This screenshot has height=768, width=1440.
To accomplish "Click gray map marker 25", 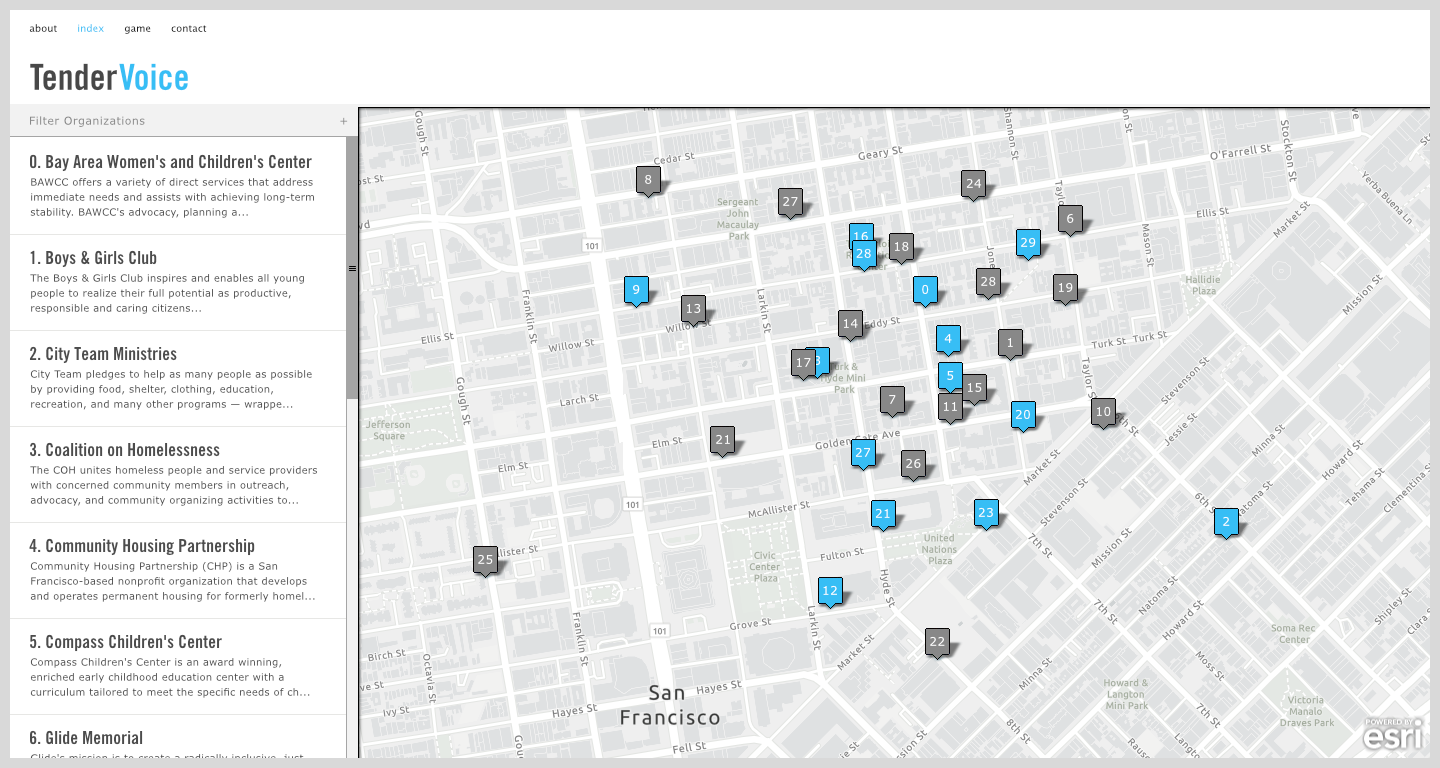I will tap(485, 560).
